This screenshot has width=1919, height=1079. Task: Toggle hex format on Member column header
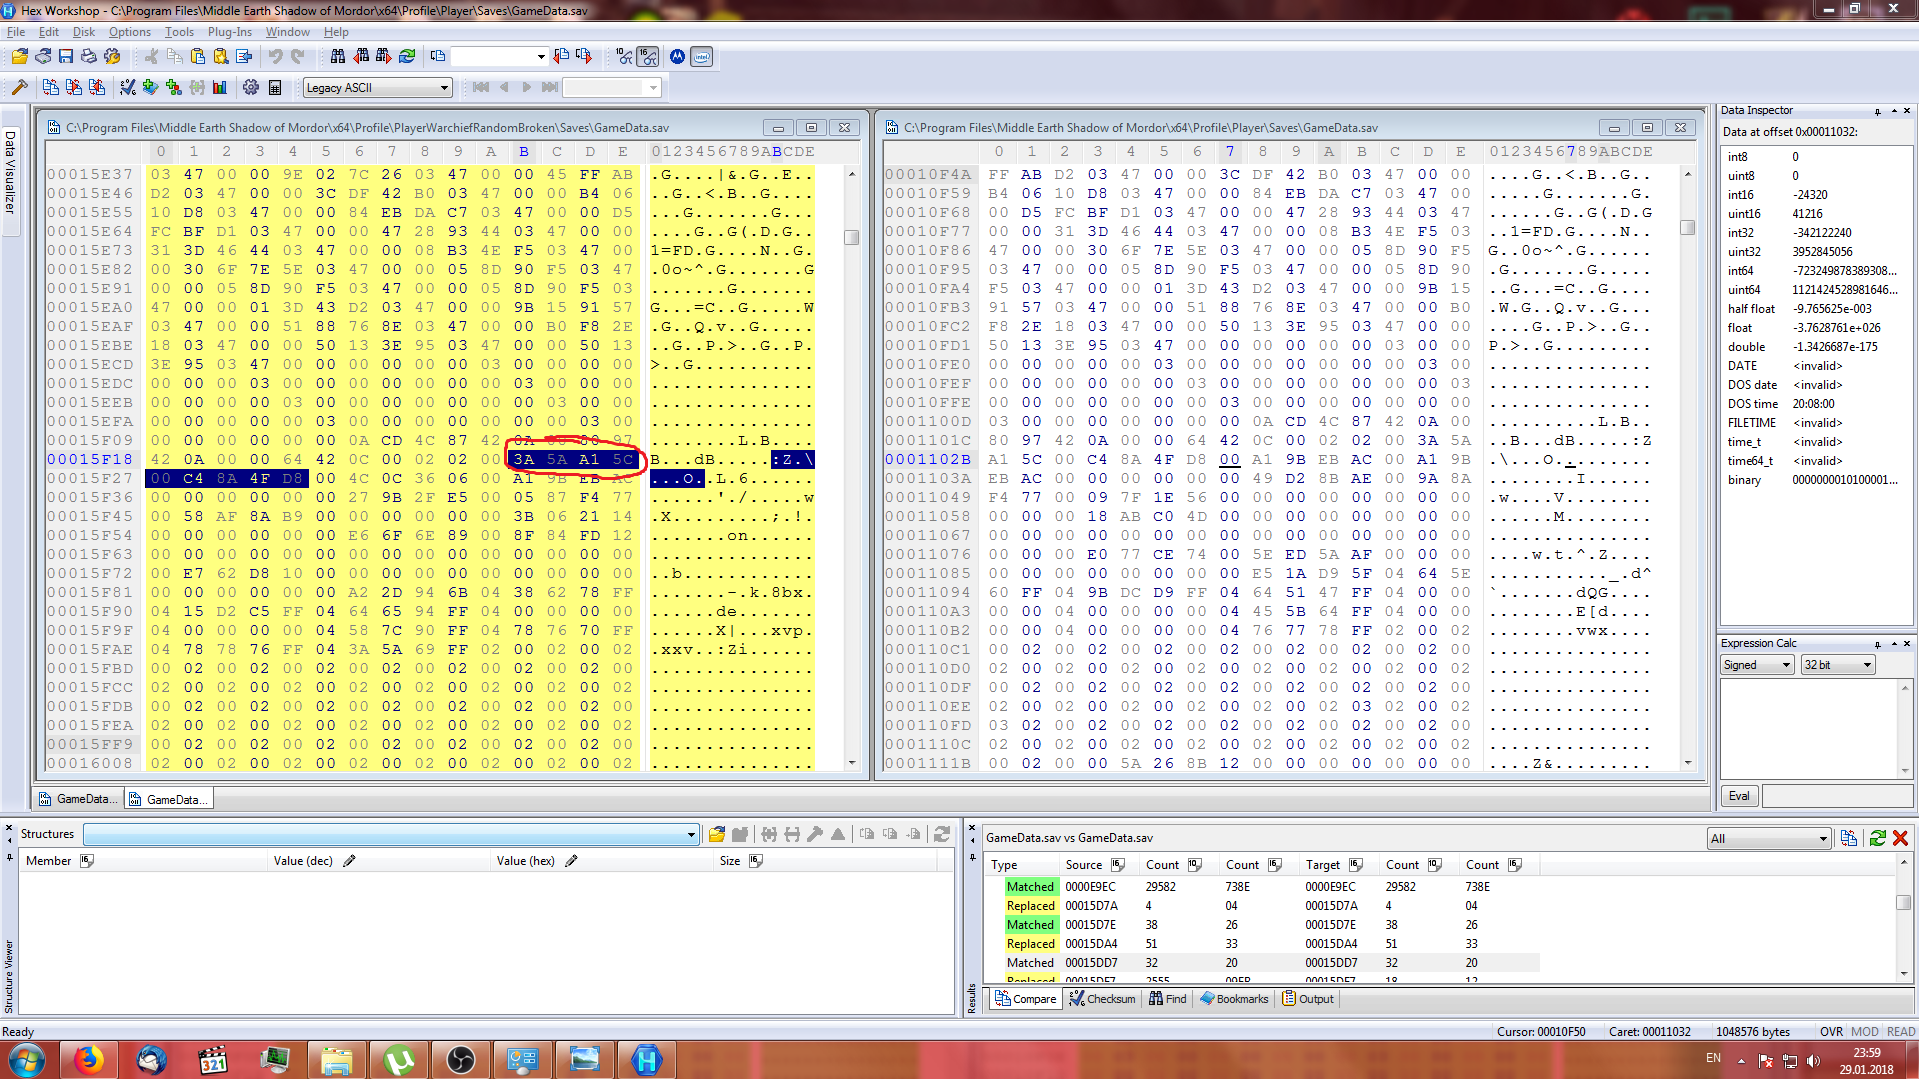(x=87, y=861)
